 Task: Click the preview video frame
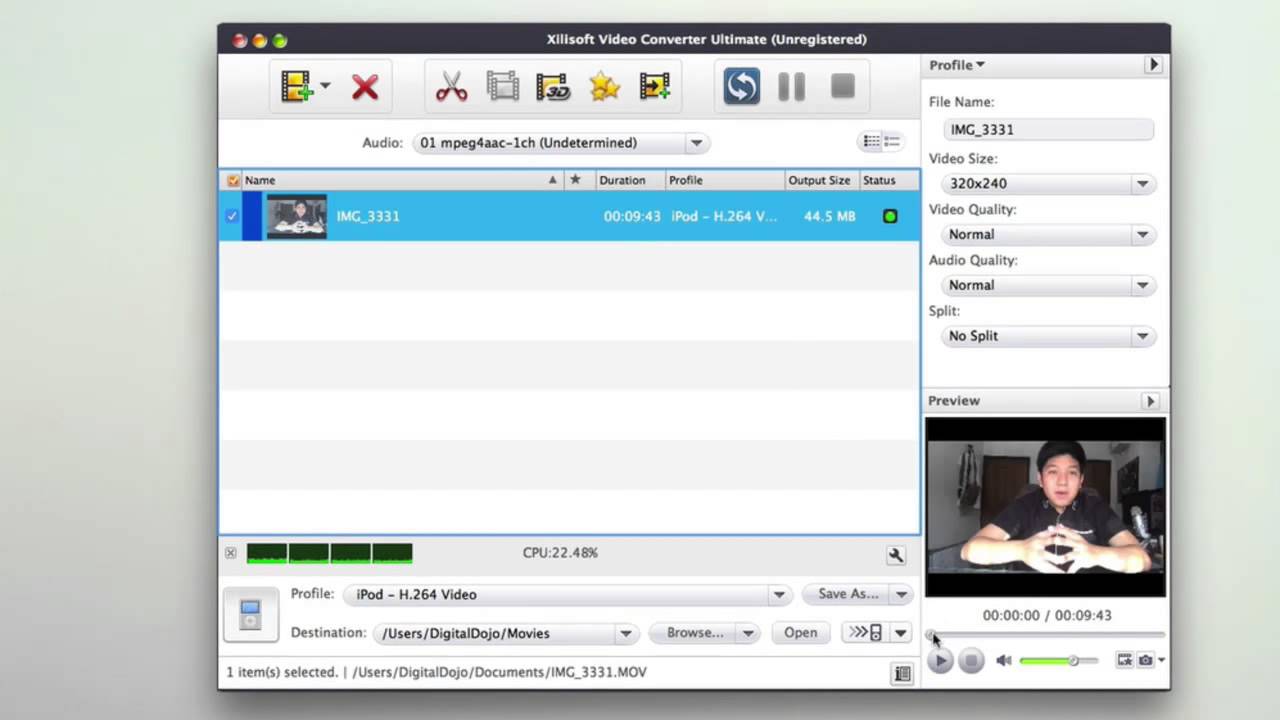point(1045,507)
